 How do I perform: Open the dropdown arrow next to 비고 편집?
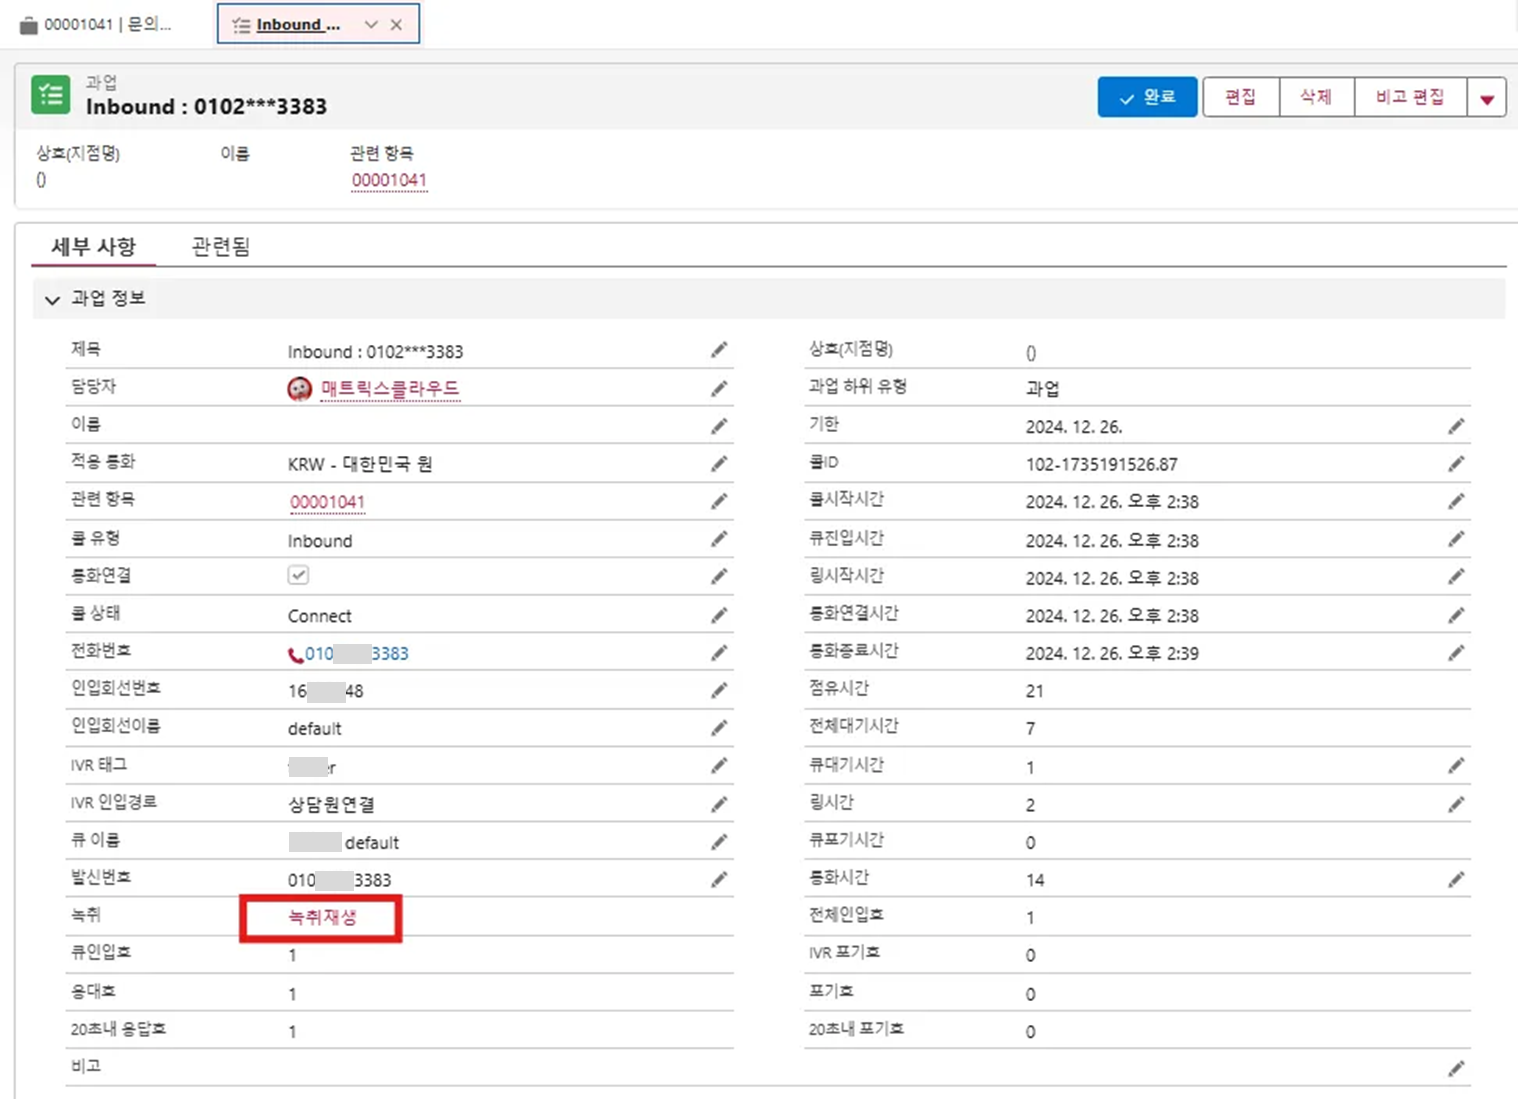(x=1488, y=96)
